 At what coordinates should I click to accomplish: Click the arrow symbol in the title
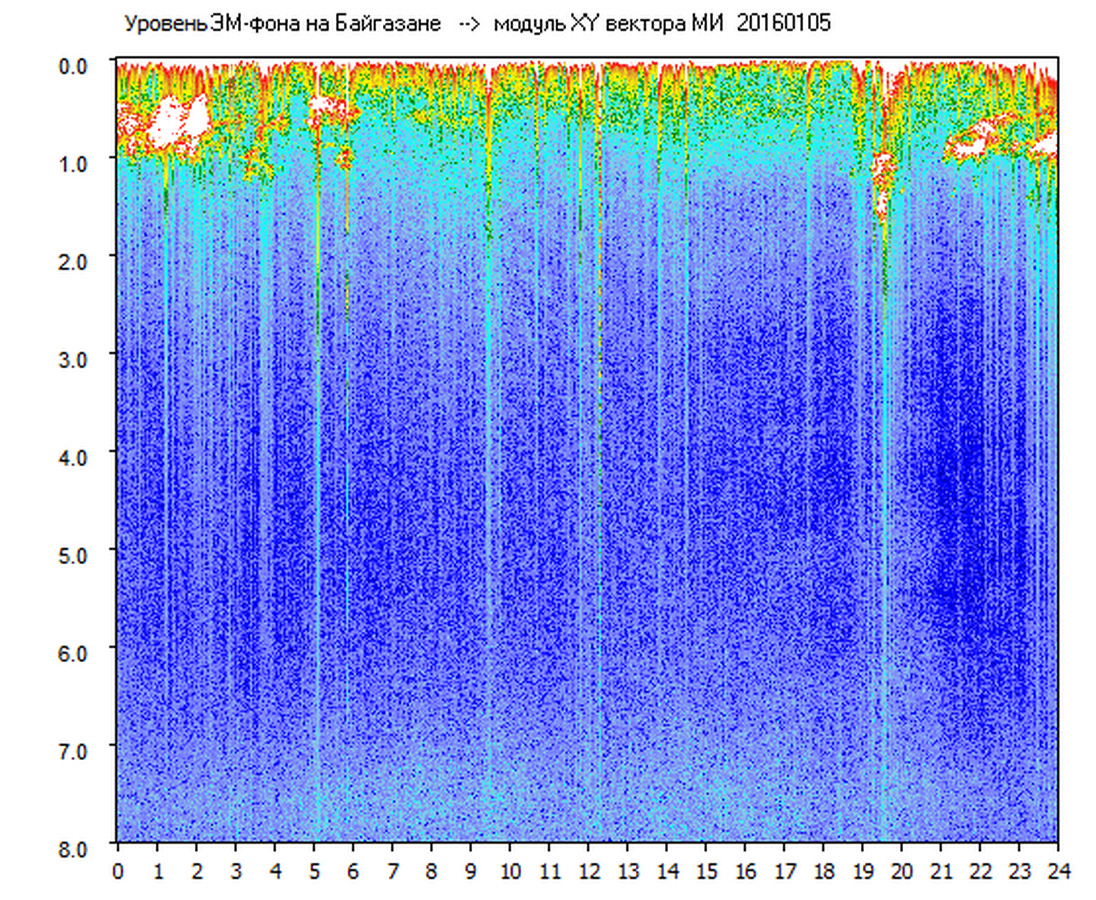[468, 23]
